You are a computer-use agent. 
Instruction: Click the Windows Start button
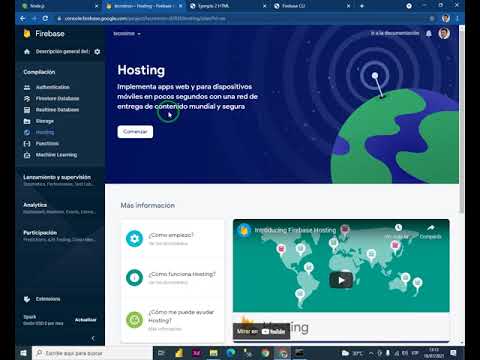pyautogui.click(x=23, y=353)
